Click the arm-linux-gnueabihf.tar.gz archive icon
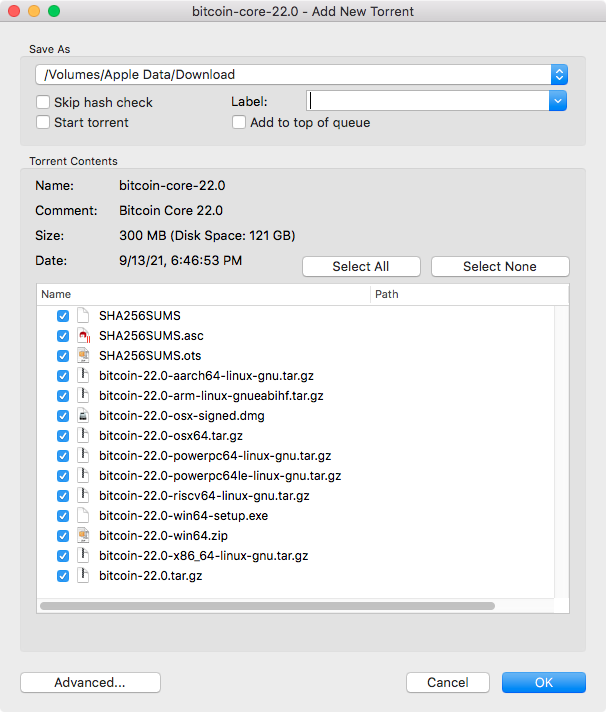Image resolution: width=606 pixels, height=712 pixels. click(83, 396)
